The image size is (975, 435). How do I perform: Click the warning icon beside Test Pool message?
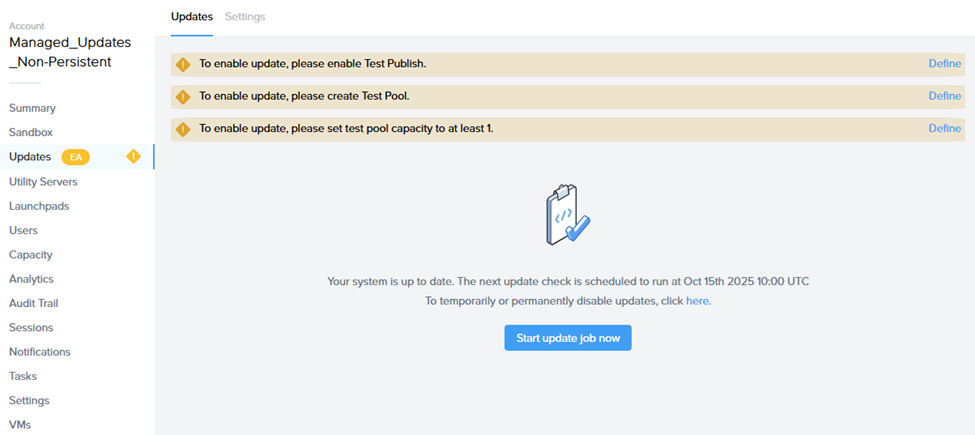(183, 97)
